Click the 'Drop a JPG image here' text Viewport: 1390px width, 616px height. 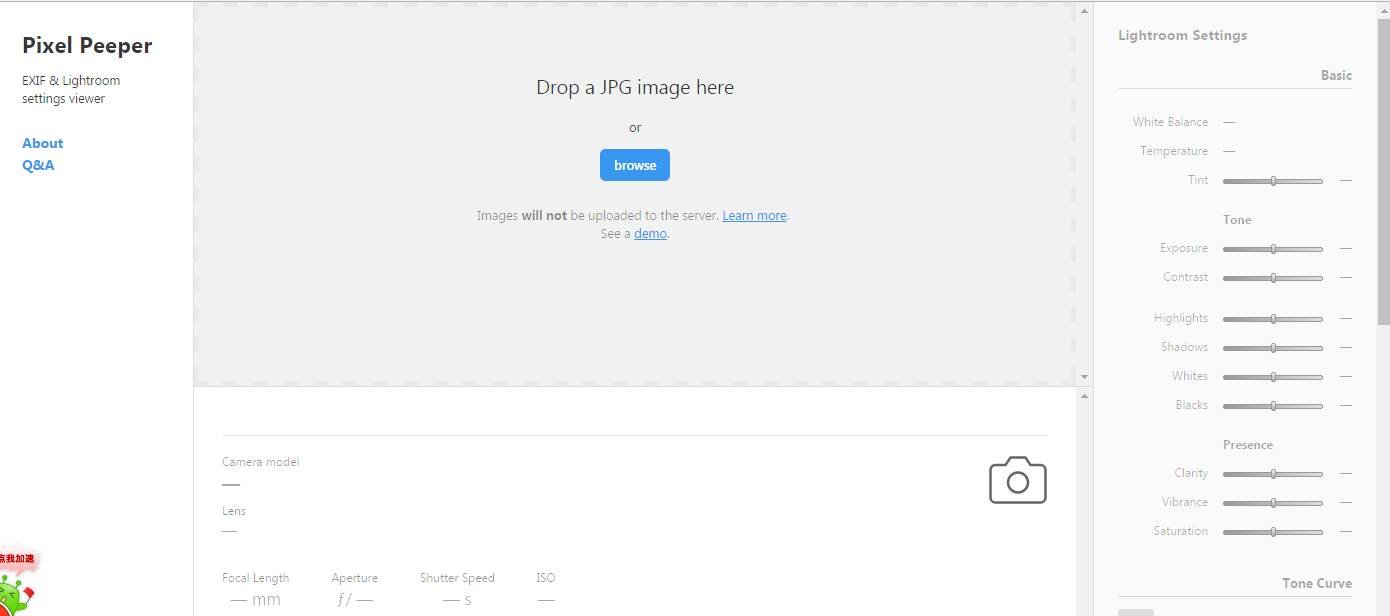[x=635, y=87]
